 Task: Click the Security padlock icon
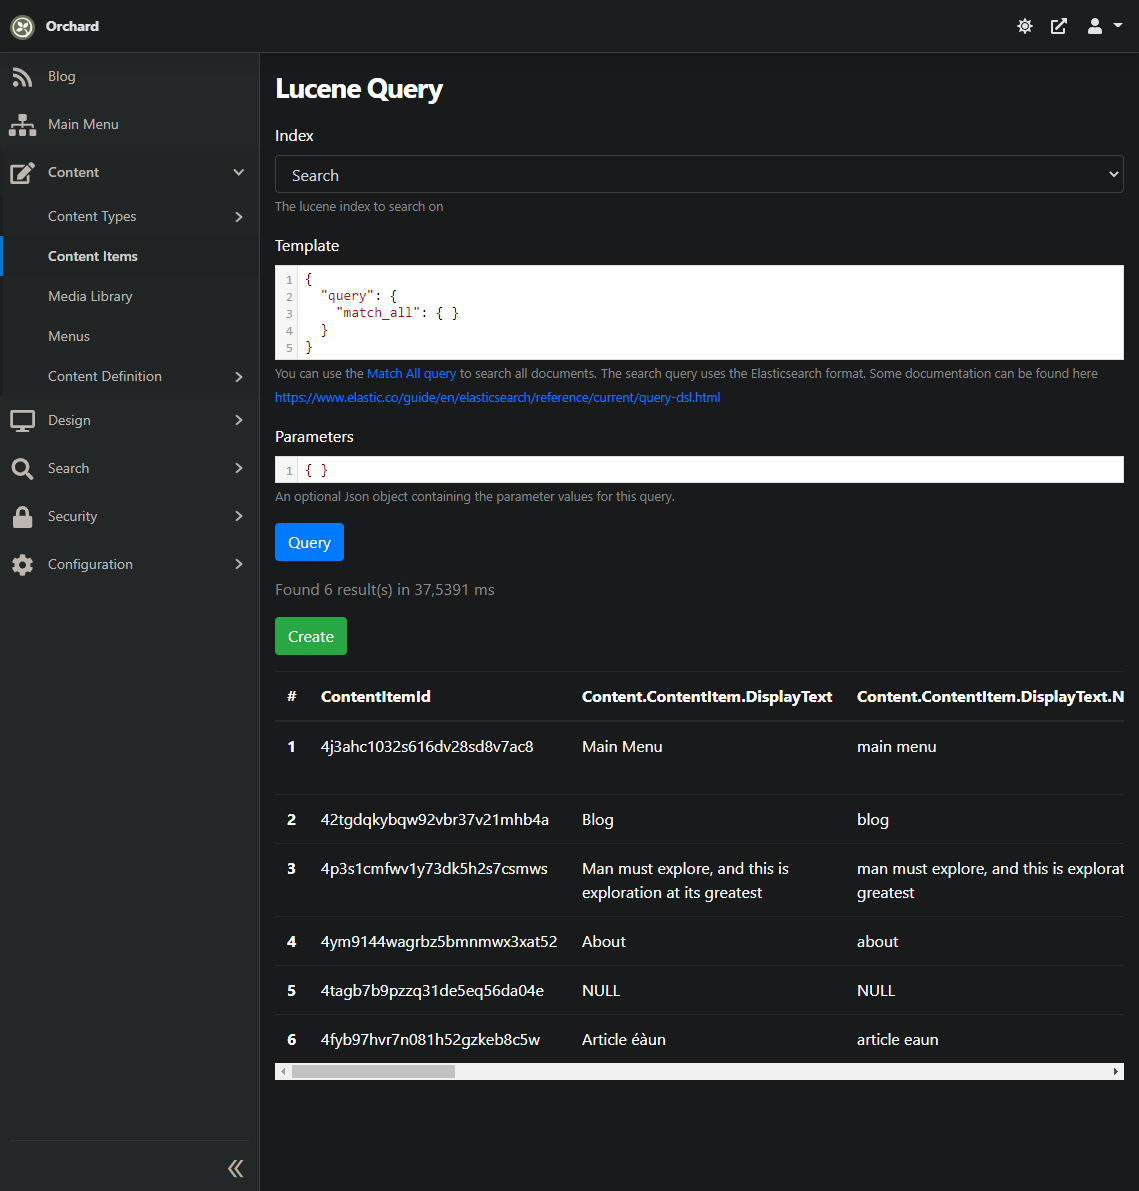[22, 516]
